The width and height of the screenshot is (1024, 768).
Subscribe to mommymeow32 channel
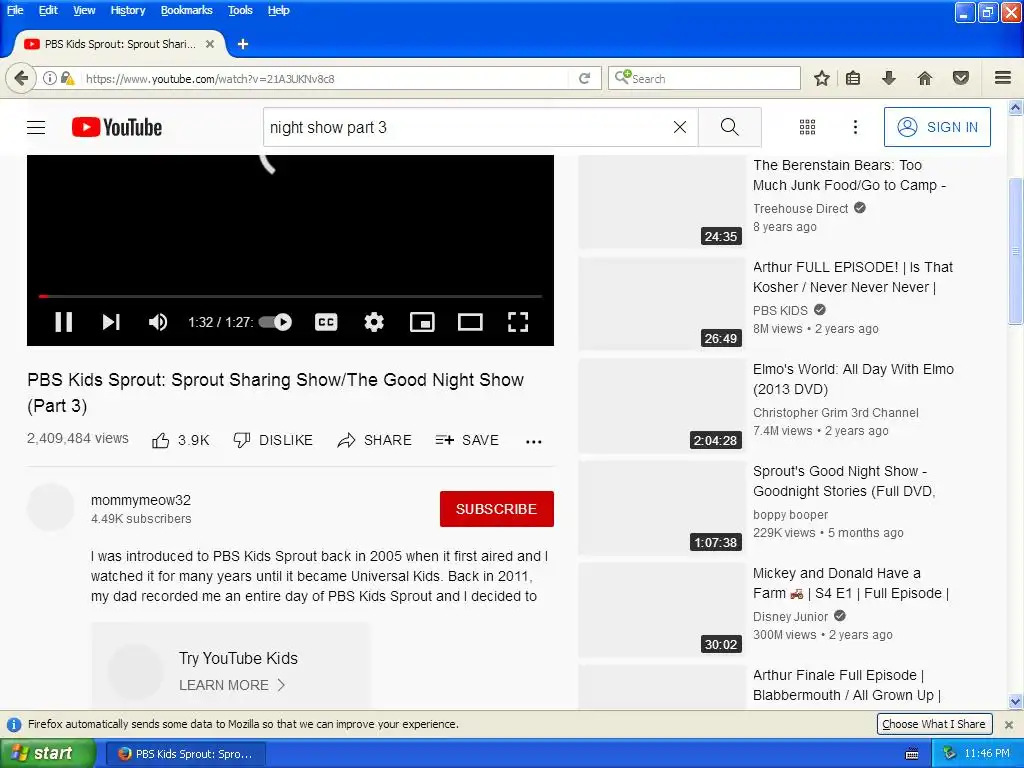[x=496, y=509]
